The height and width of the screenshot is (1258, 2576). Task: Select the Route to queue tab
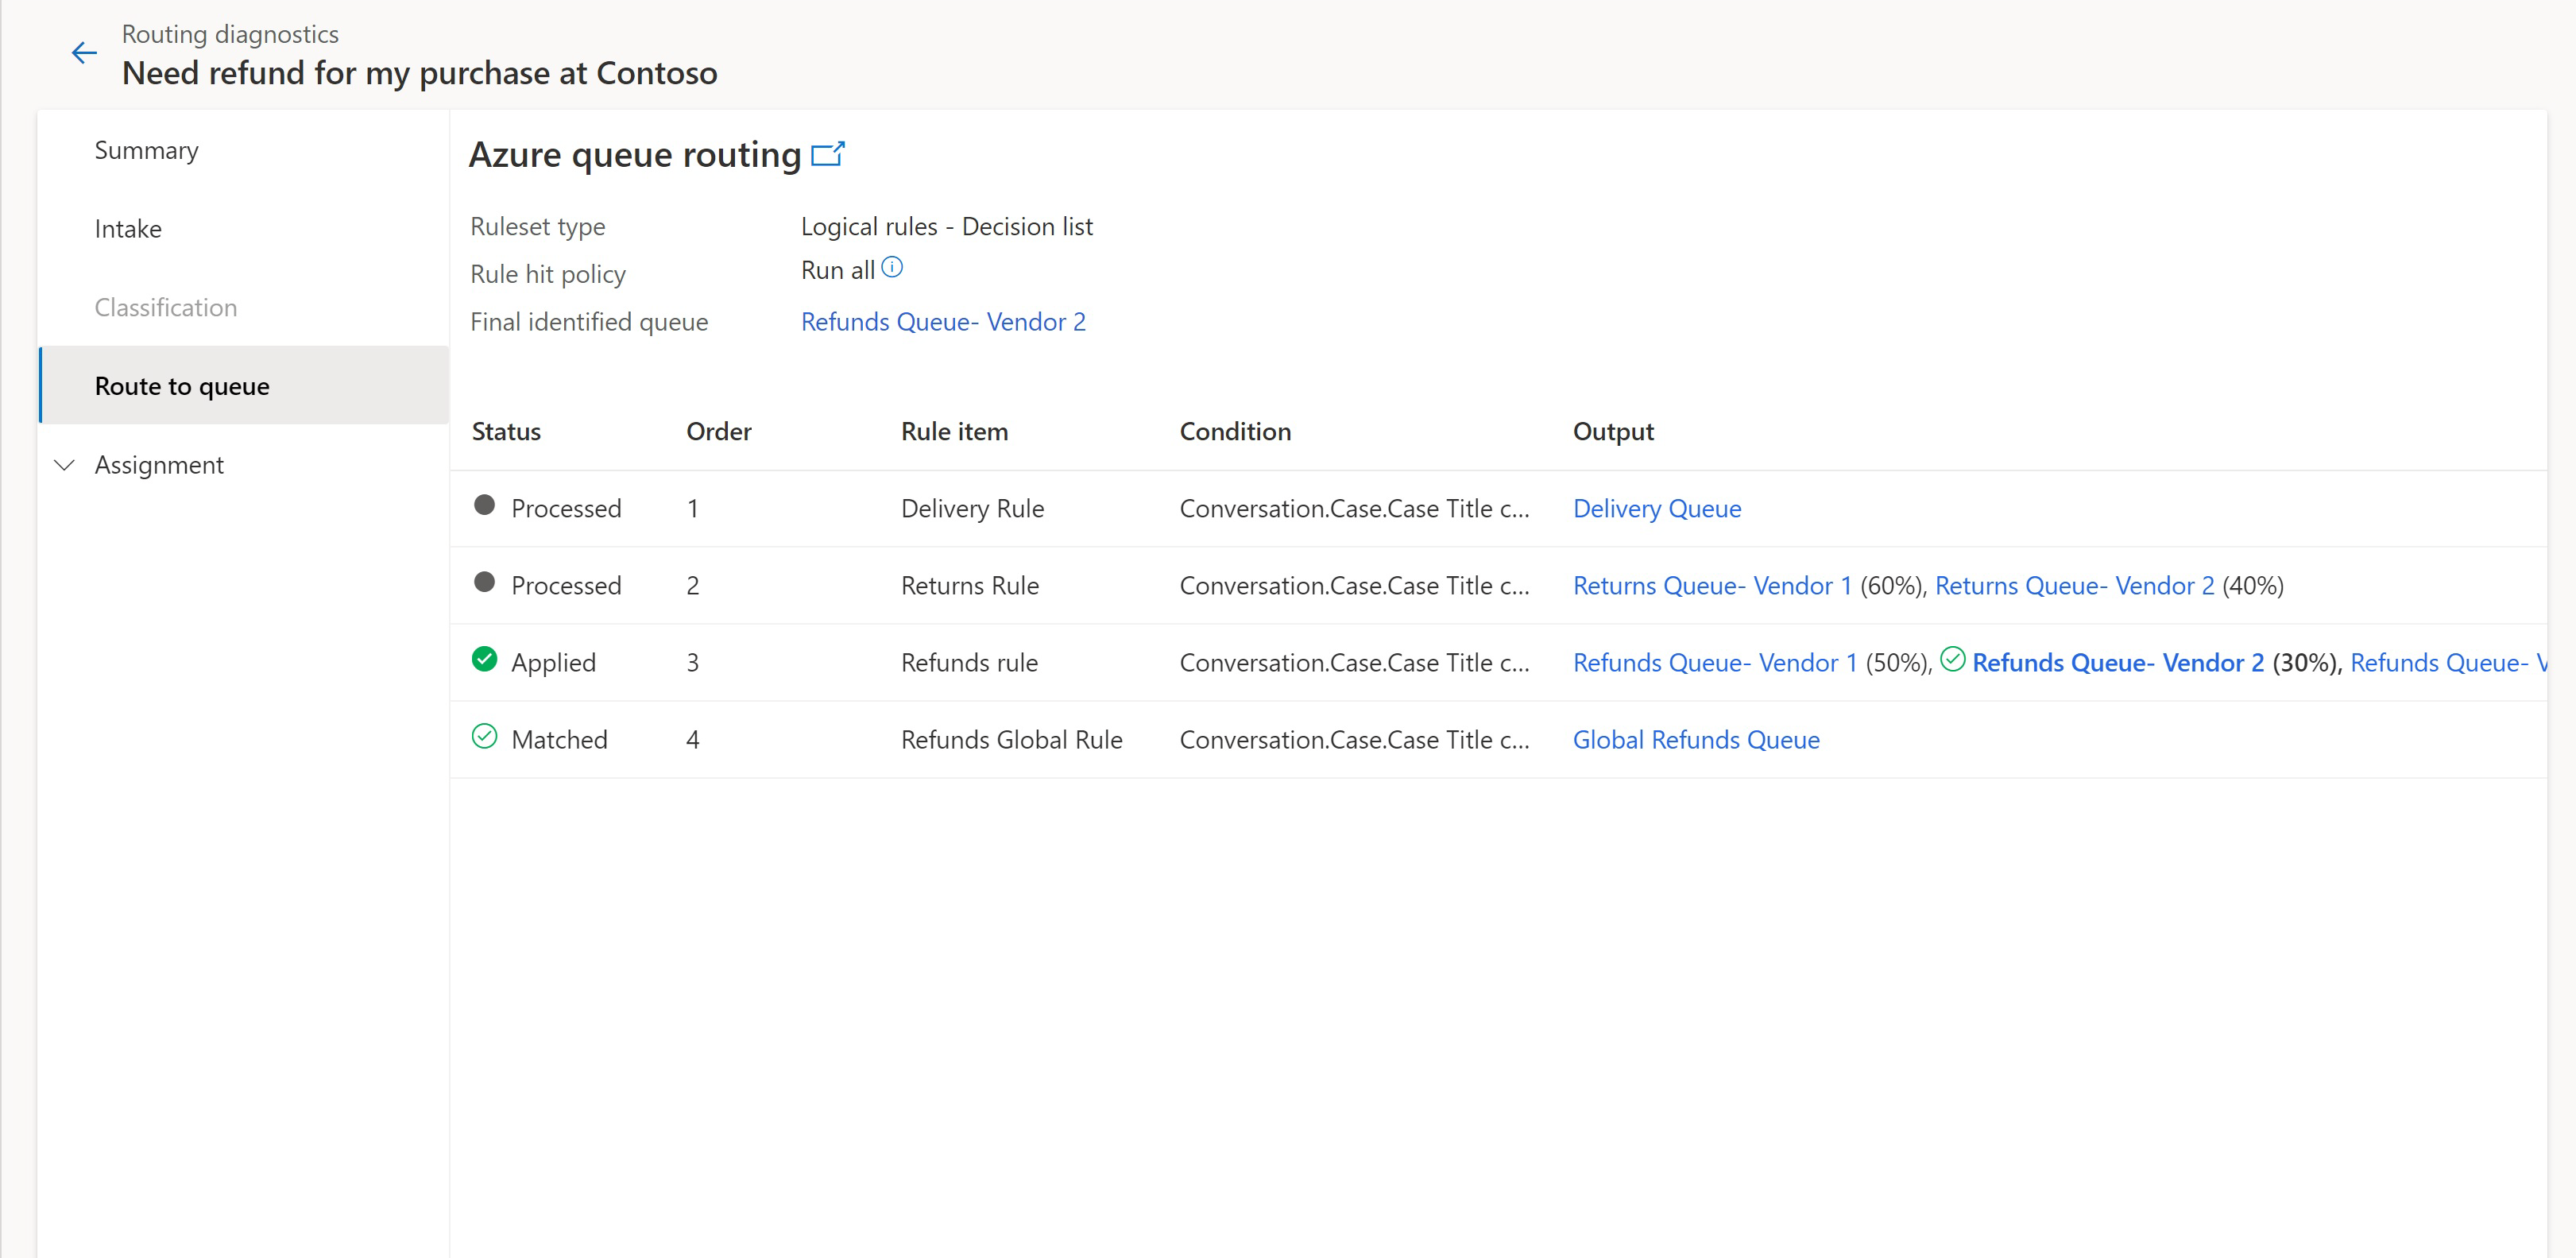180,386
